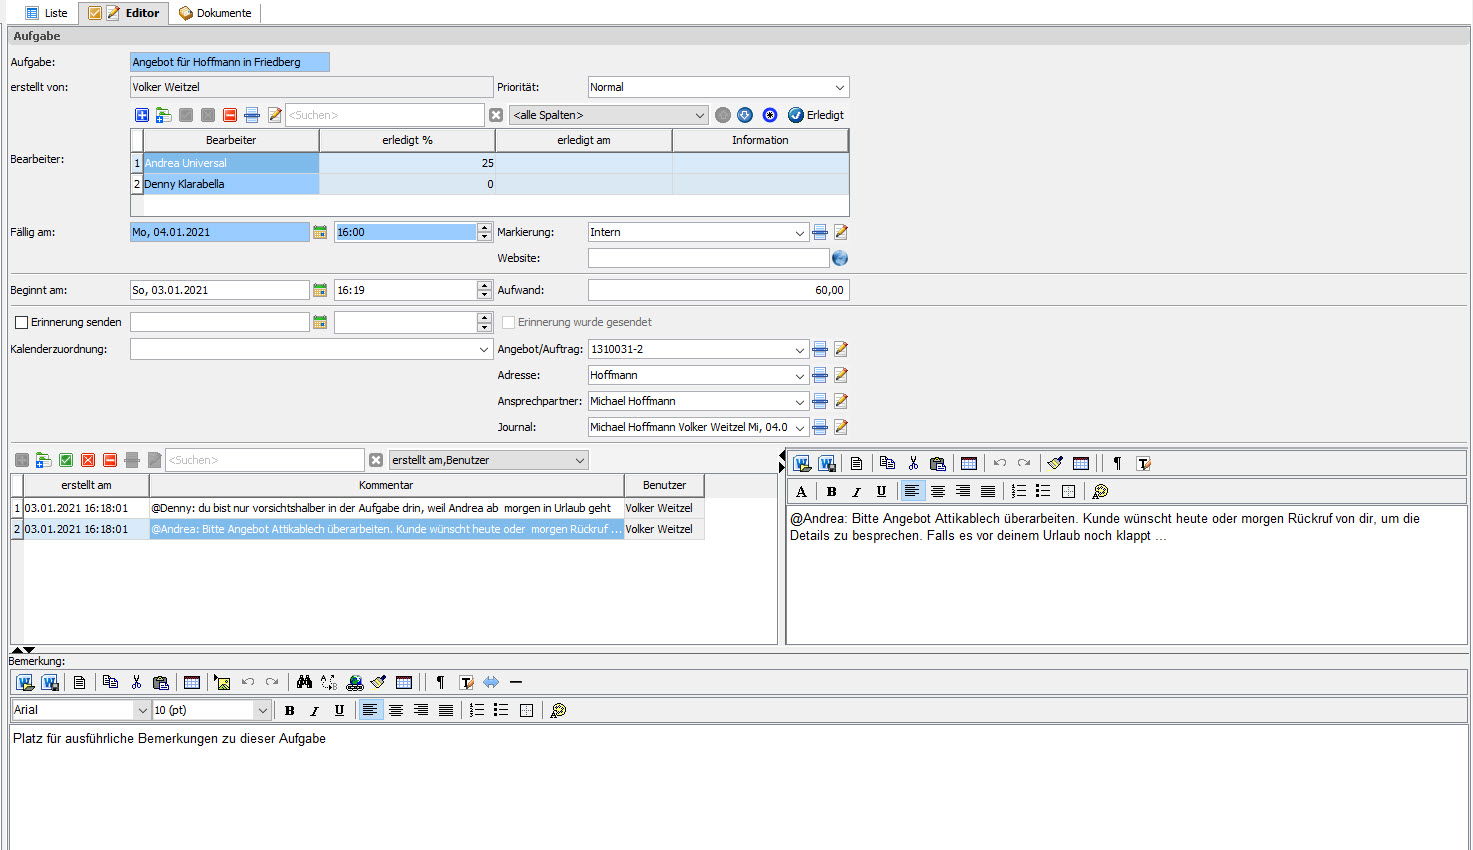Screen dimensions: 1473x850
Task: Expand the Kalenderzuordnung dropdown
Action: coord(484,349)
